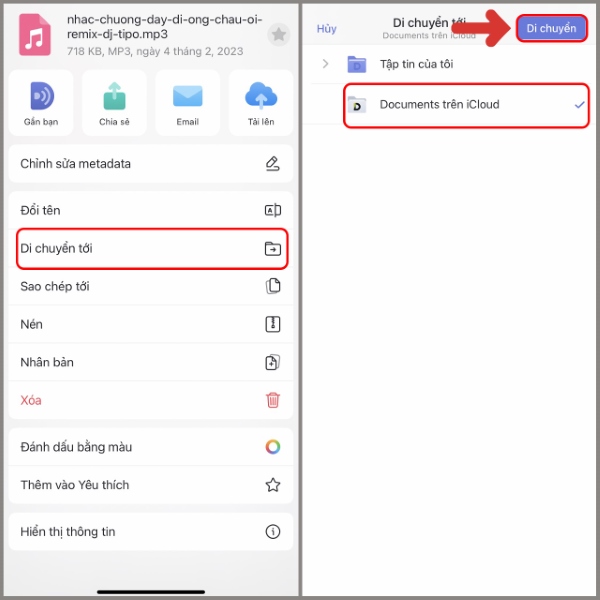Tap the blue Di chuyển button
The width and height of the screenshot is (600, 600).
551,28
